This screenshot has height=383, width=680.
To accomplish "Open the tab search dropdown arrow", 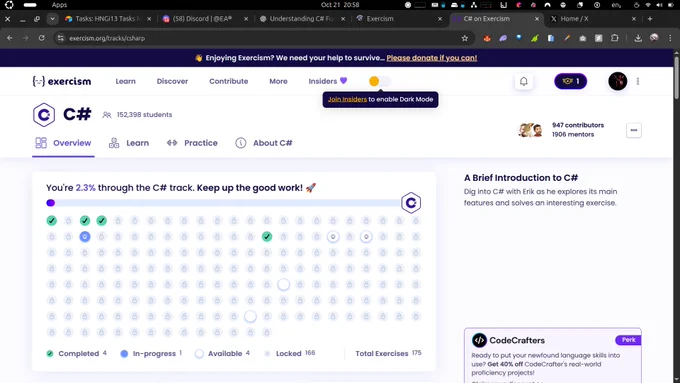I will coord(52,19).
